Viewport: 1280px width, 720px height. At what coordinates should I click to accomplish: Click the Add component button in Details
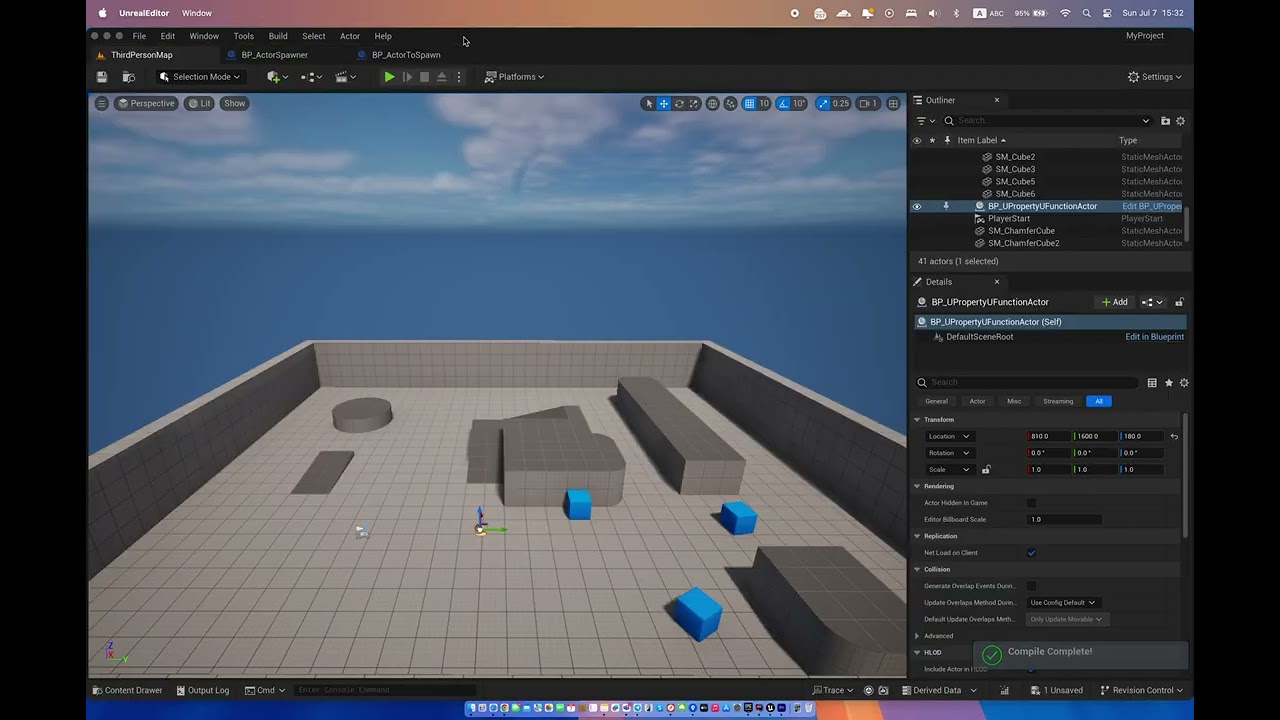coord(1114,302)
